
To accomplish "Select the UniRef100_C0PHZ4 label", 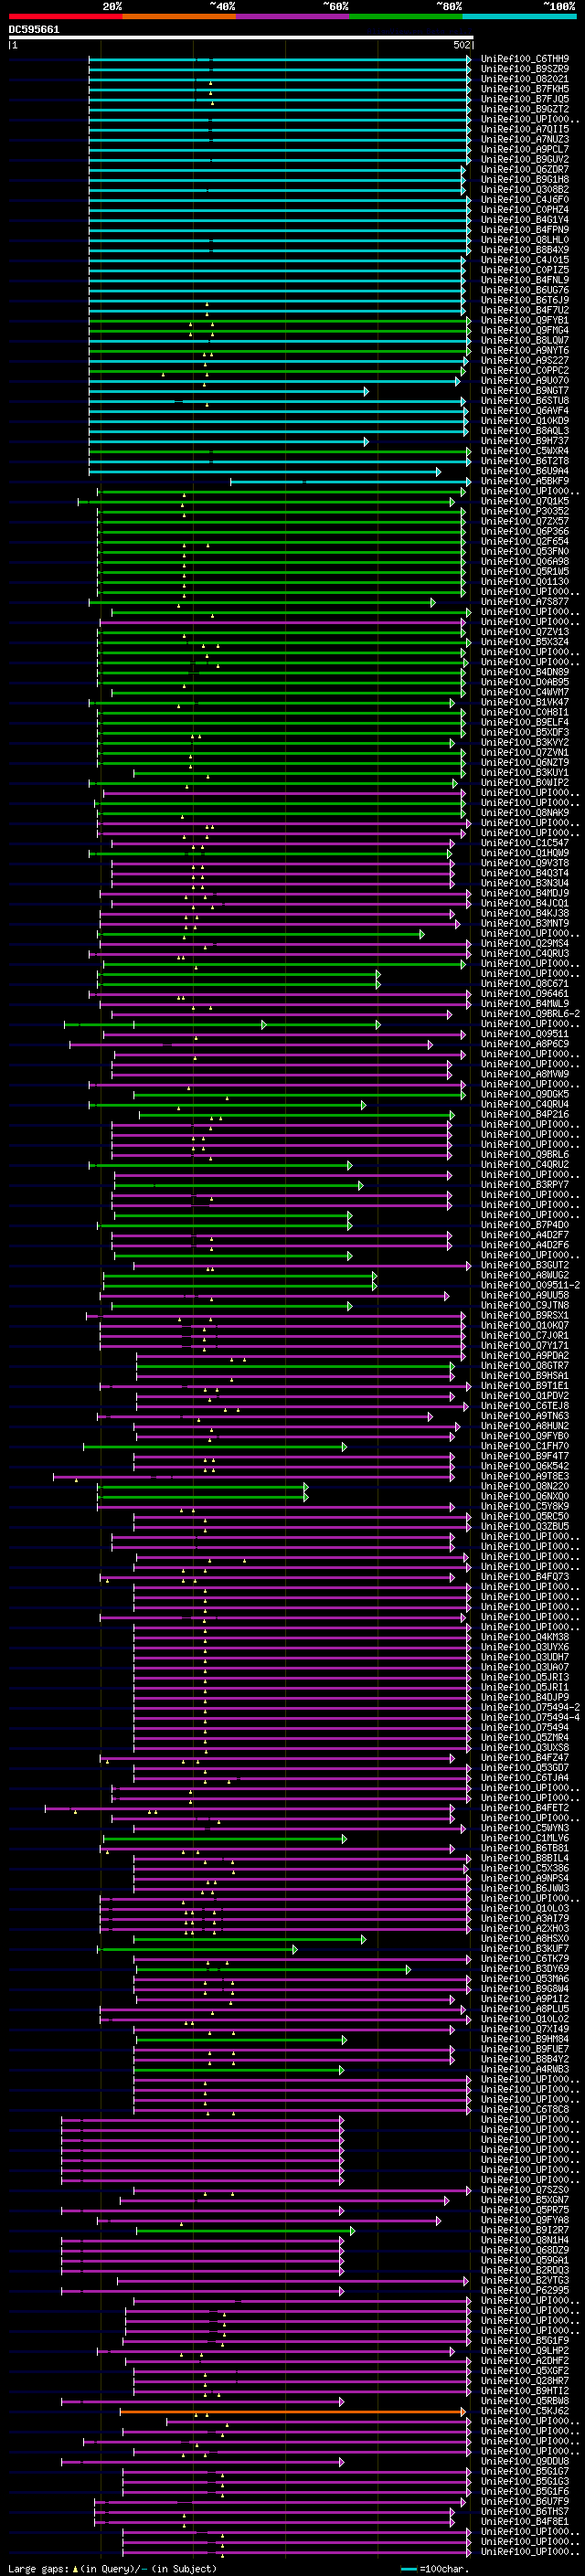I will click(x=525, y=209).
